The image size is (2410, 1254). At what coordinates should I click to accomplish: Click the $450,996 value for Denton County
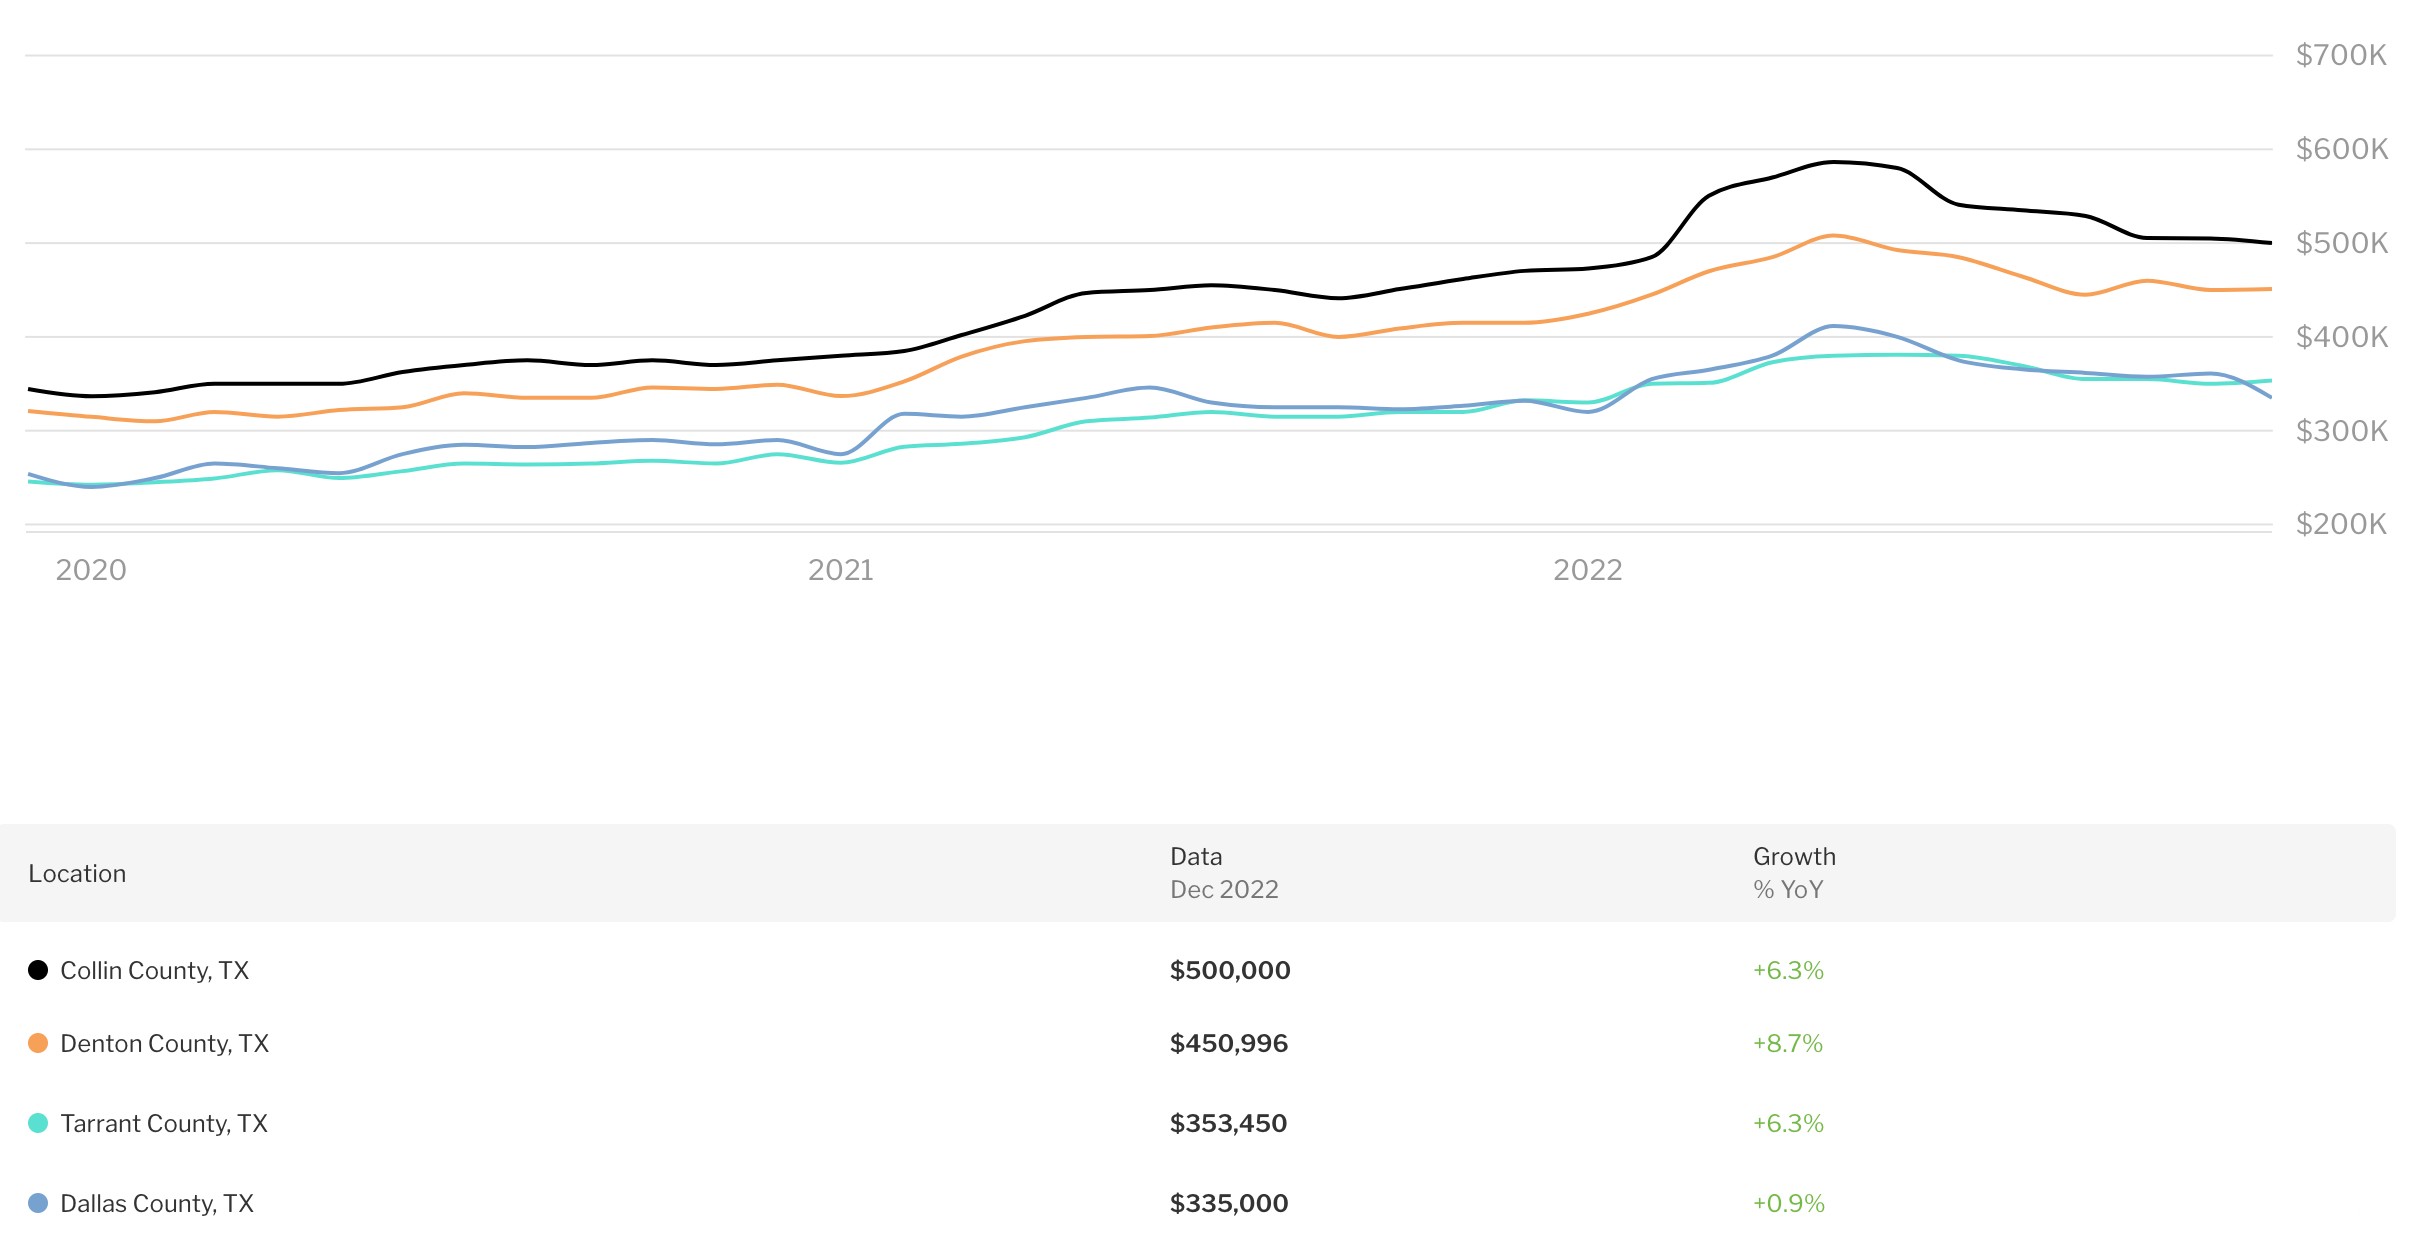pos(1228,1043)
